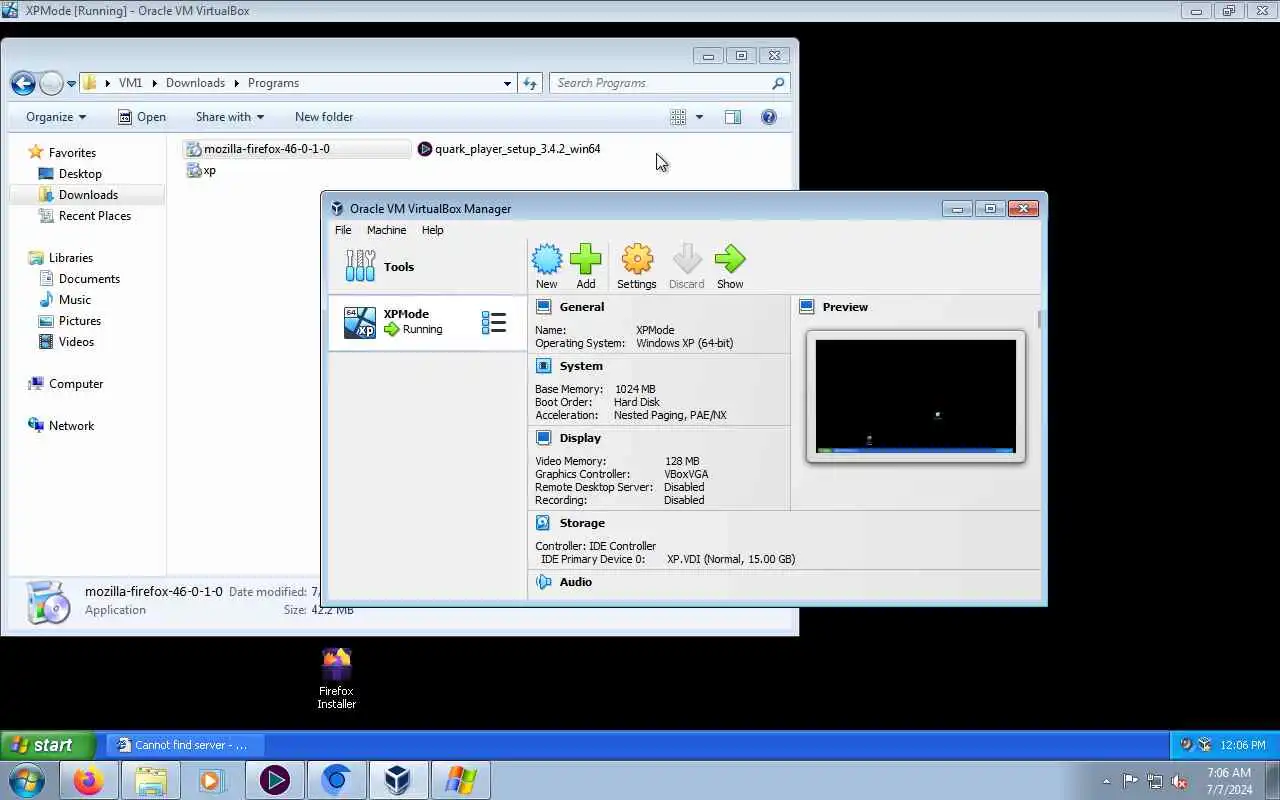1280x800 pixels.
Task: Click the volume icon in system tray
Action: coord(1179,781)
